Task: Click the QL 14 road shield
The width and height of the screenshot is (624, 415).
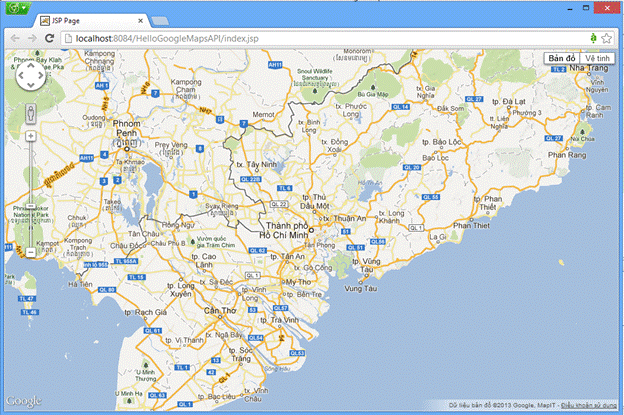Action: 401,107
